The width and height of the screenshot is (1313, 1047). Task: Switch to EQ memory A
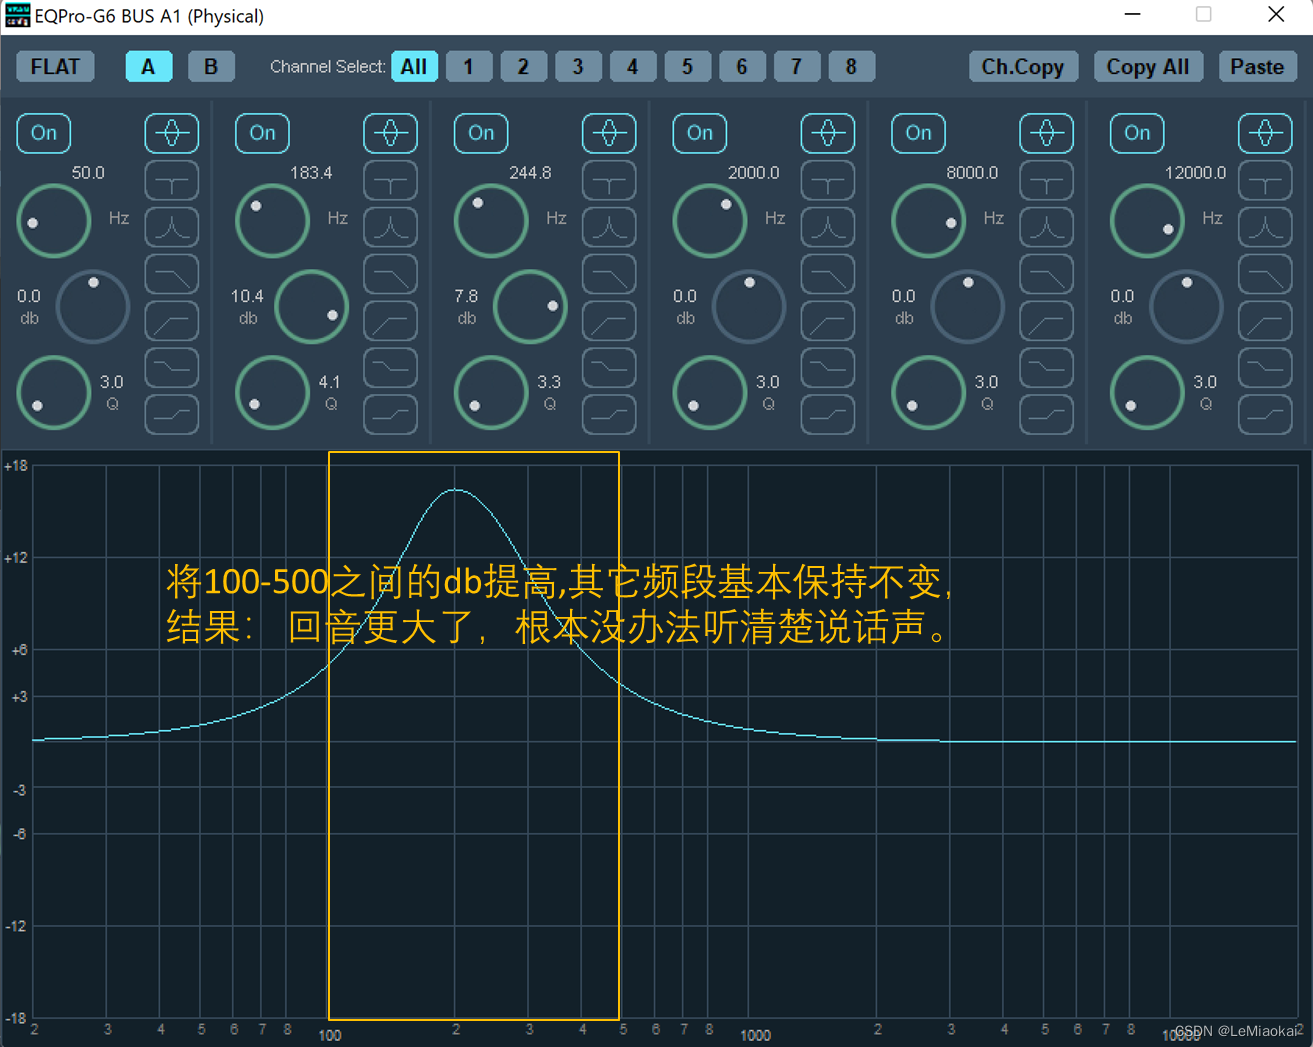point(149,67)
